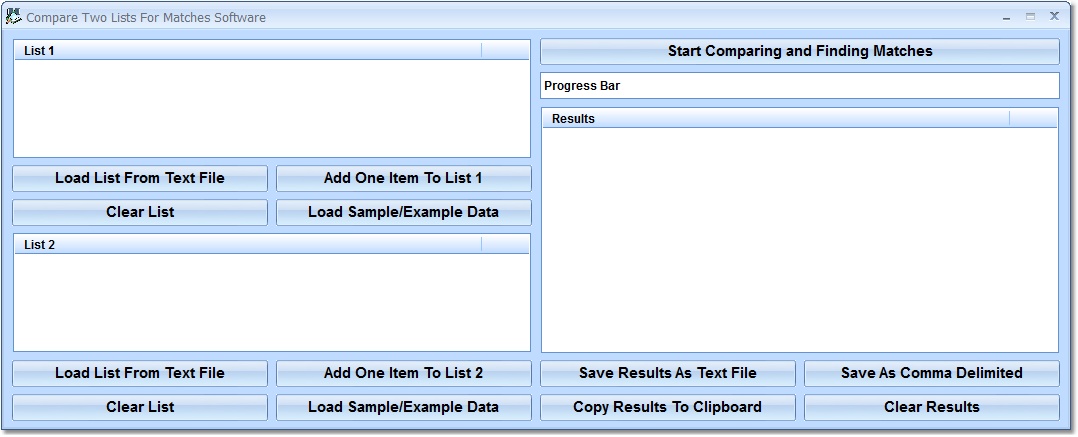This screenshot has width=1078, height=437.
Task: Add one item to List 2
Action: click(403, 373)
